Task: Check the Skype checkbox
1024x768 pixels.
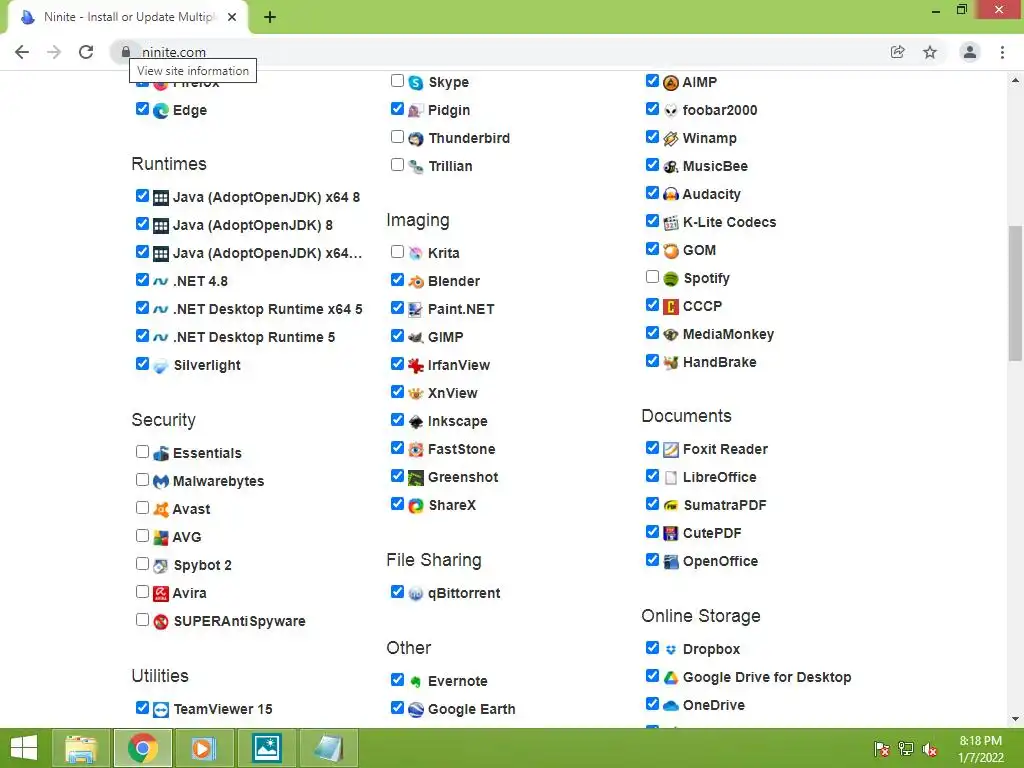Action: [x=397, y=81]
